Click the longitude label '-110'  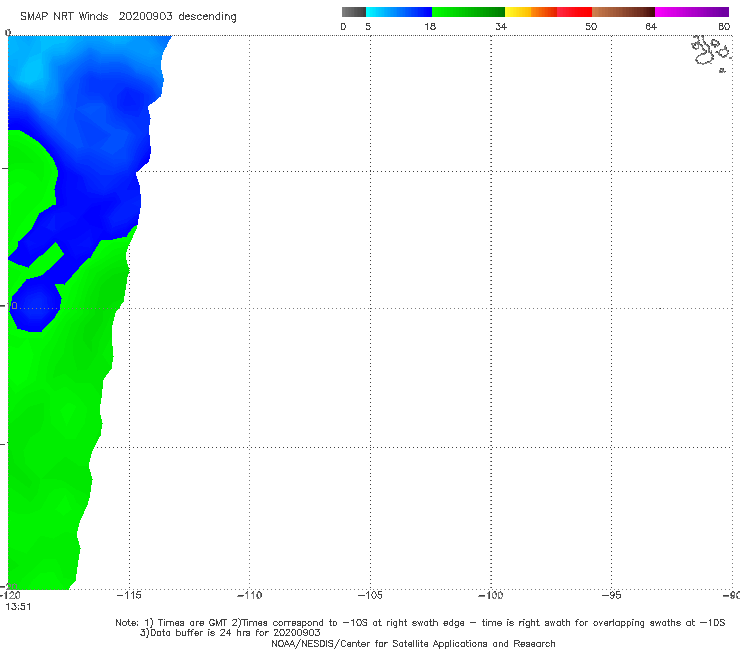click(x=249, y=596)
